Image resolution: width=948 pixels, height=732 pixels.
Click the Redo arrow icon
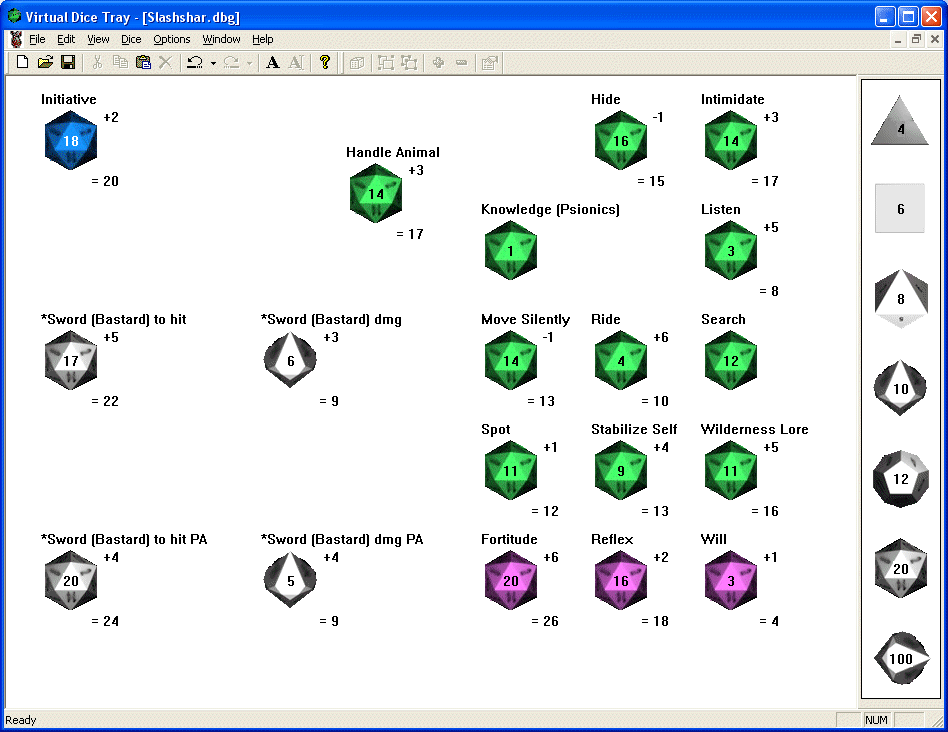pyautogui.click(x=232, y=62)
